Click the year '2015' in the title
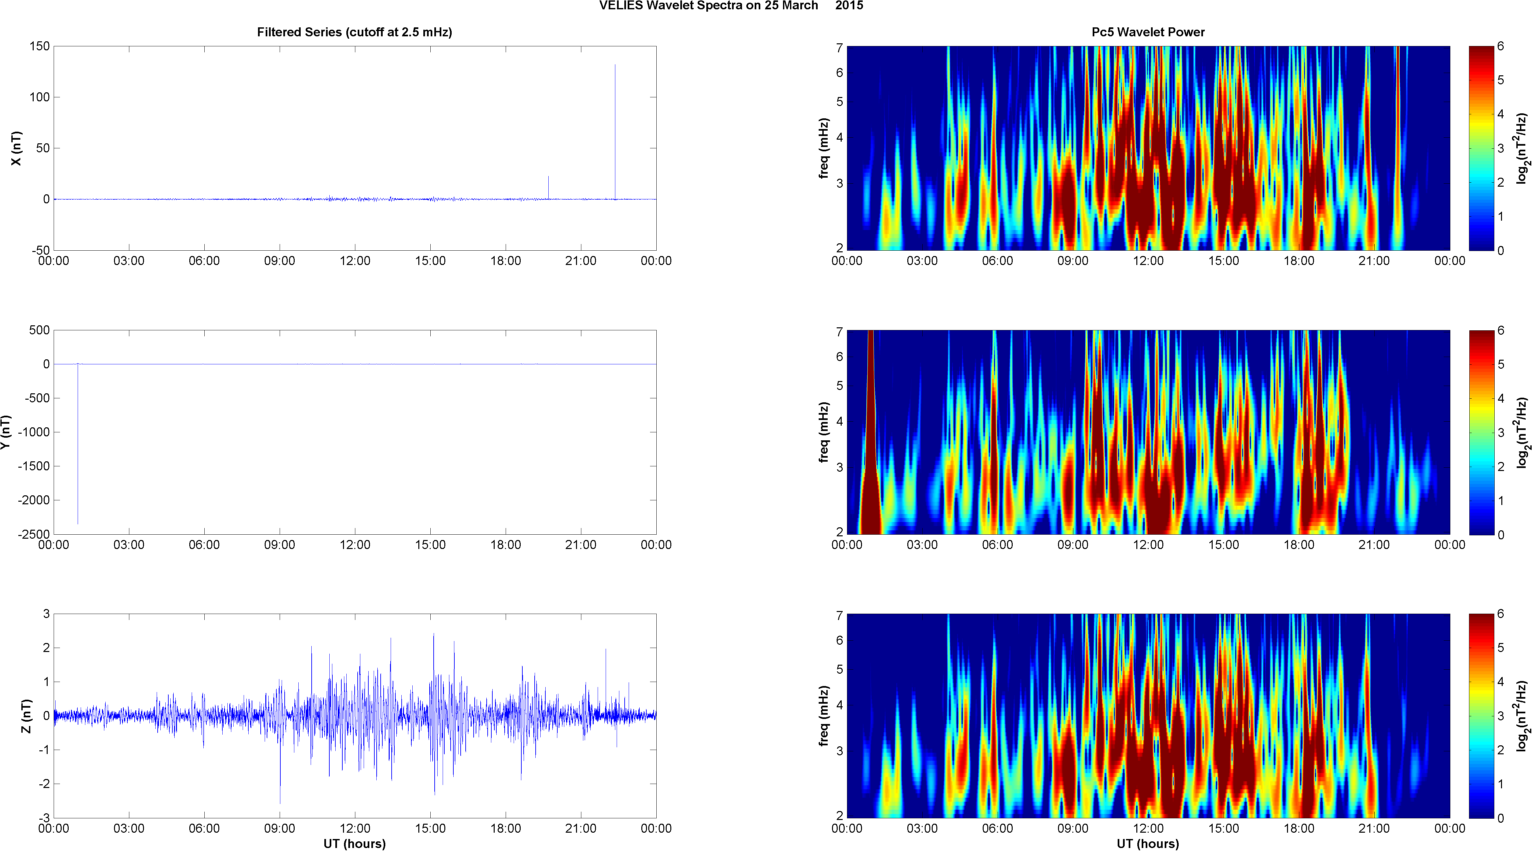 coord(849,6)
